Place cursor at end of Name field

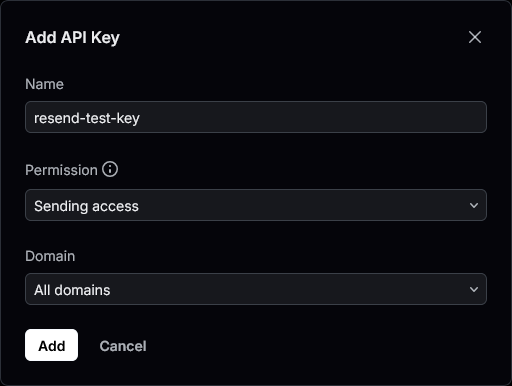pyautogui.click(x=300, y=117)
